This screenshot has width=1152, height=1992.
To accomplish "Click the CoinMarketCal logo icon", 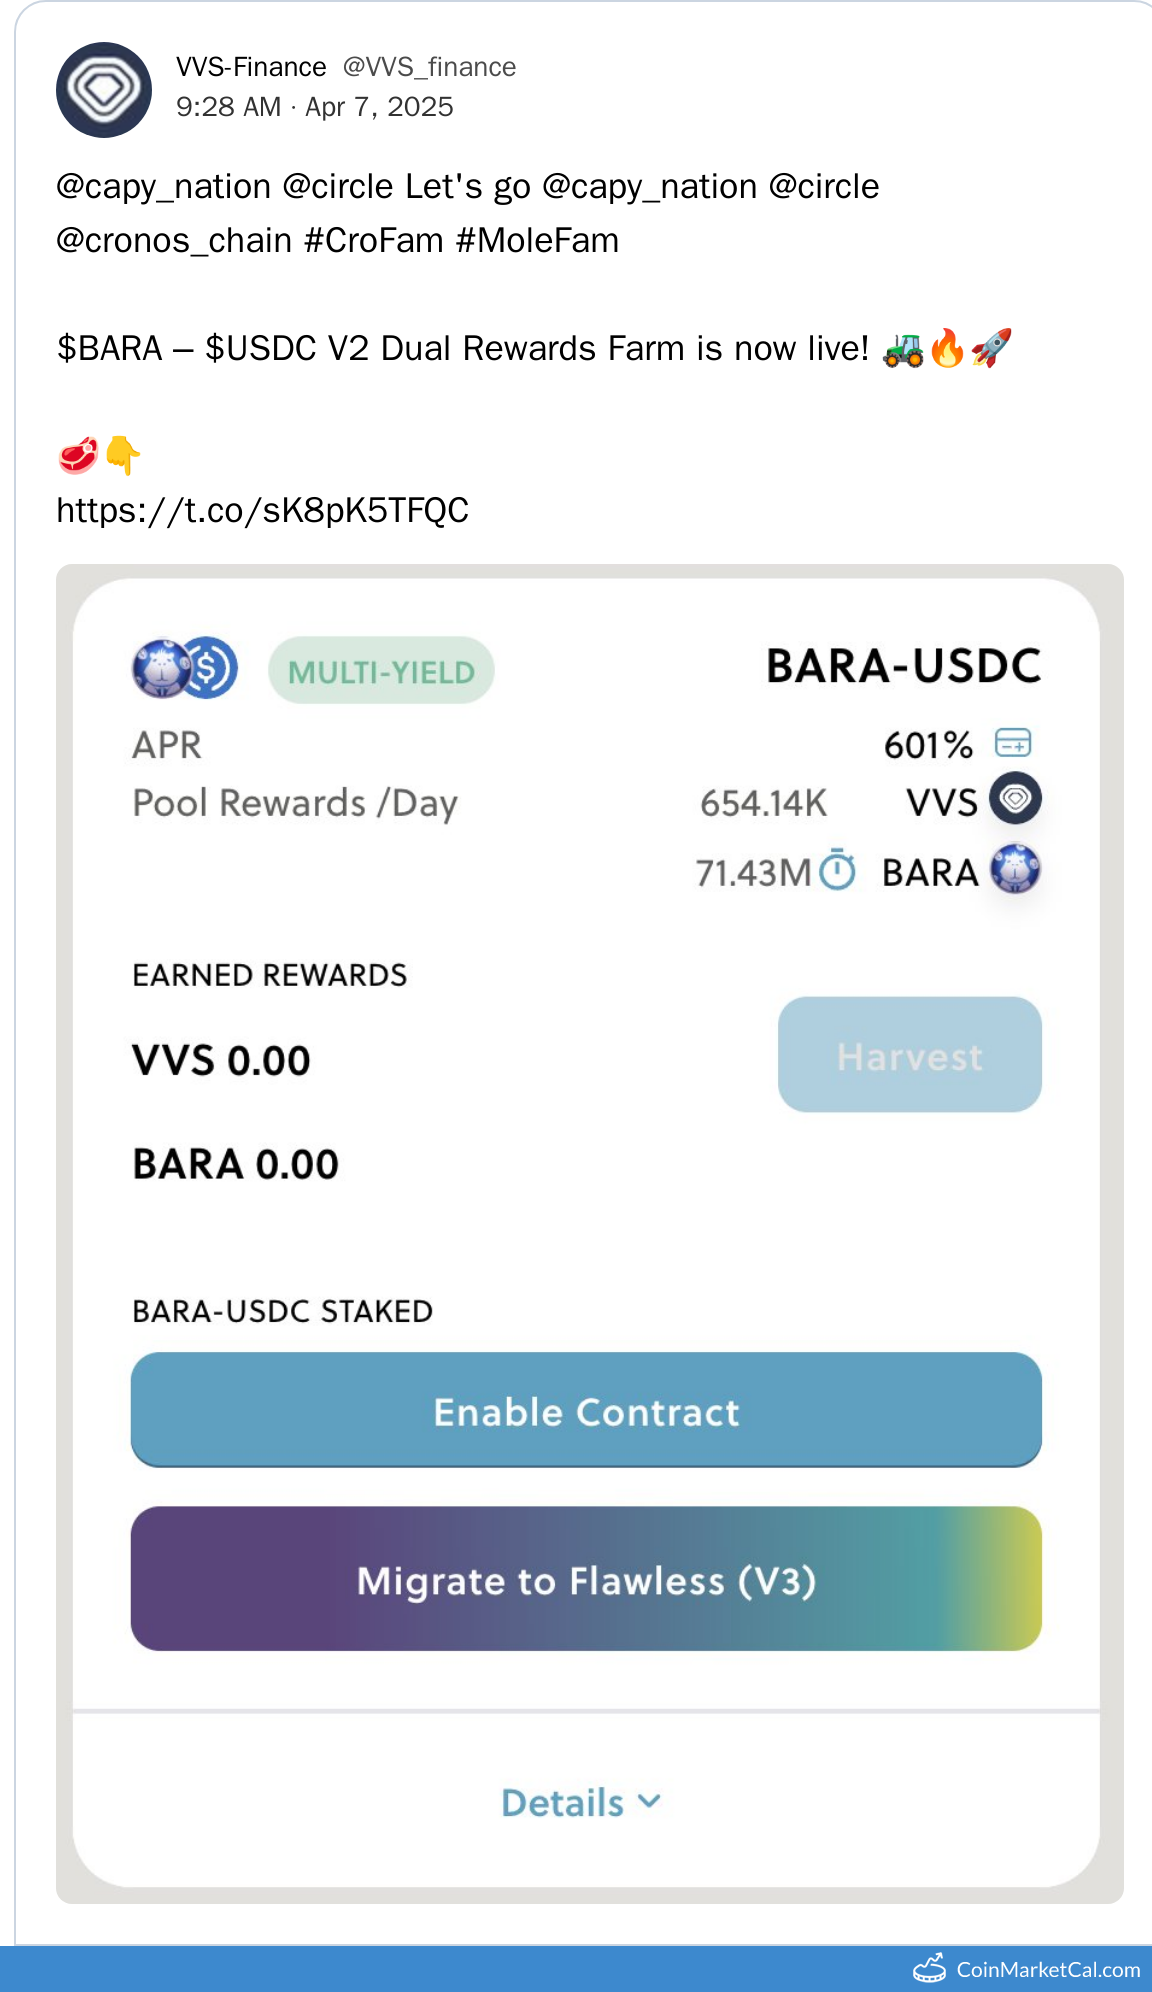I will [929, 1968].
